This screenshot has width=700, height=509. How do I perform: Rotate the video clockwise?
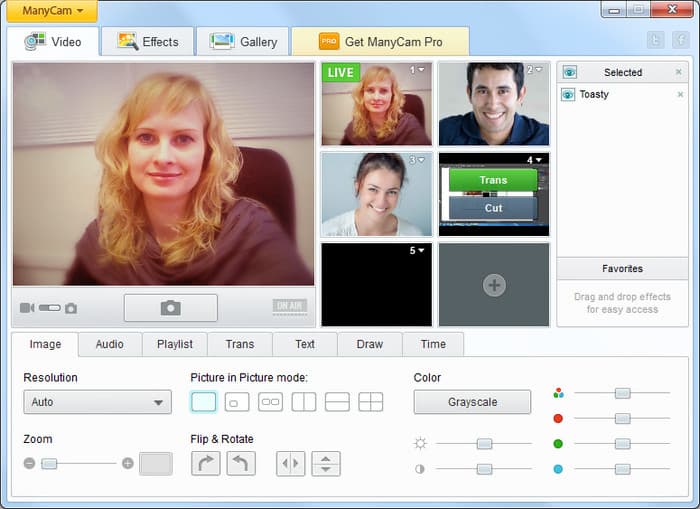click(x=206, y=463)
